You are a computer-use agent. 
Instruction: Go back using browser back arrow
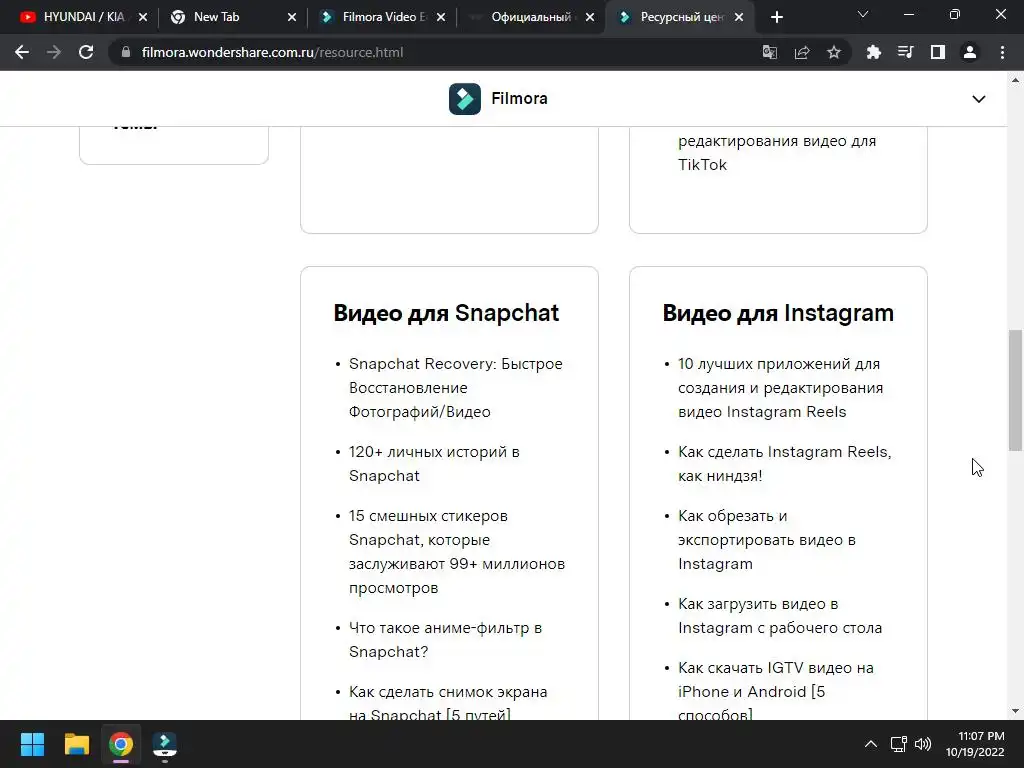point(22,52)
